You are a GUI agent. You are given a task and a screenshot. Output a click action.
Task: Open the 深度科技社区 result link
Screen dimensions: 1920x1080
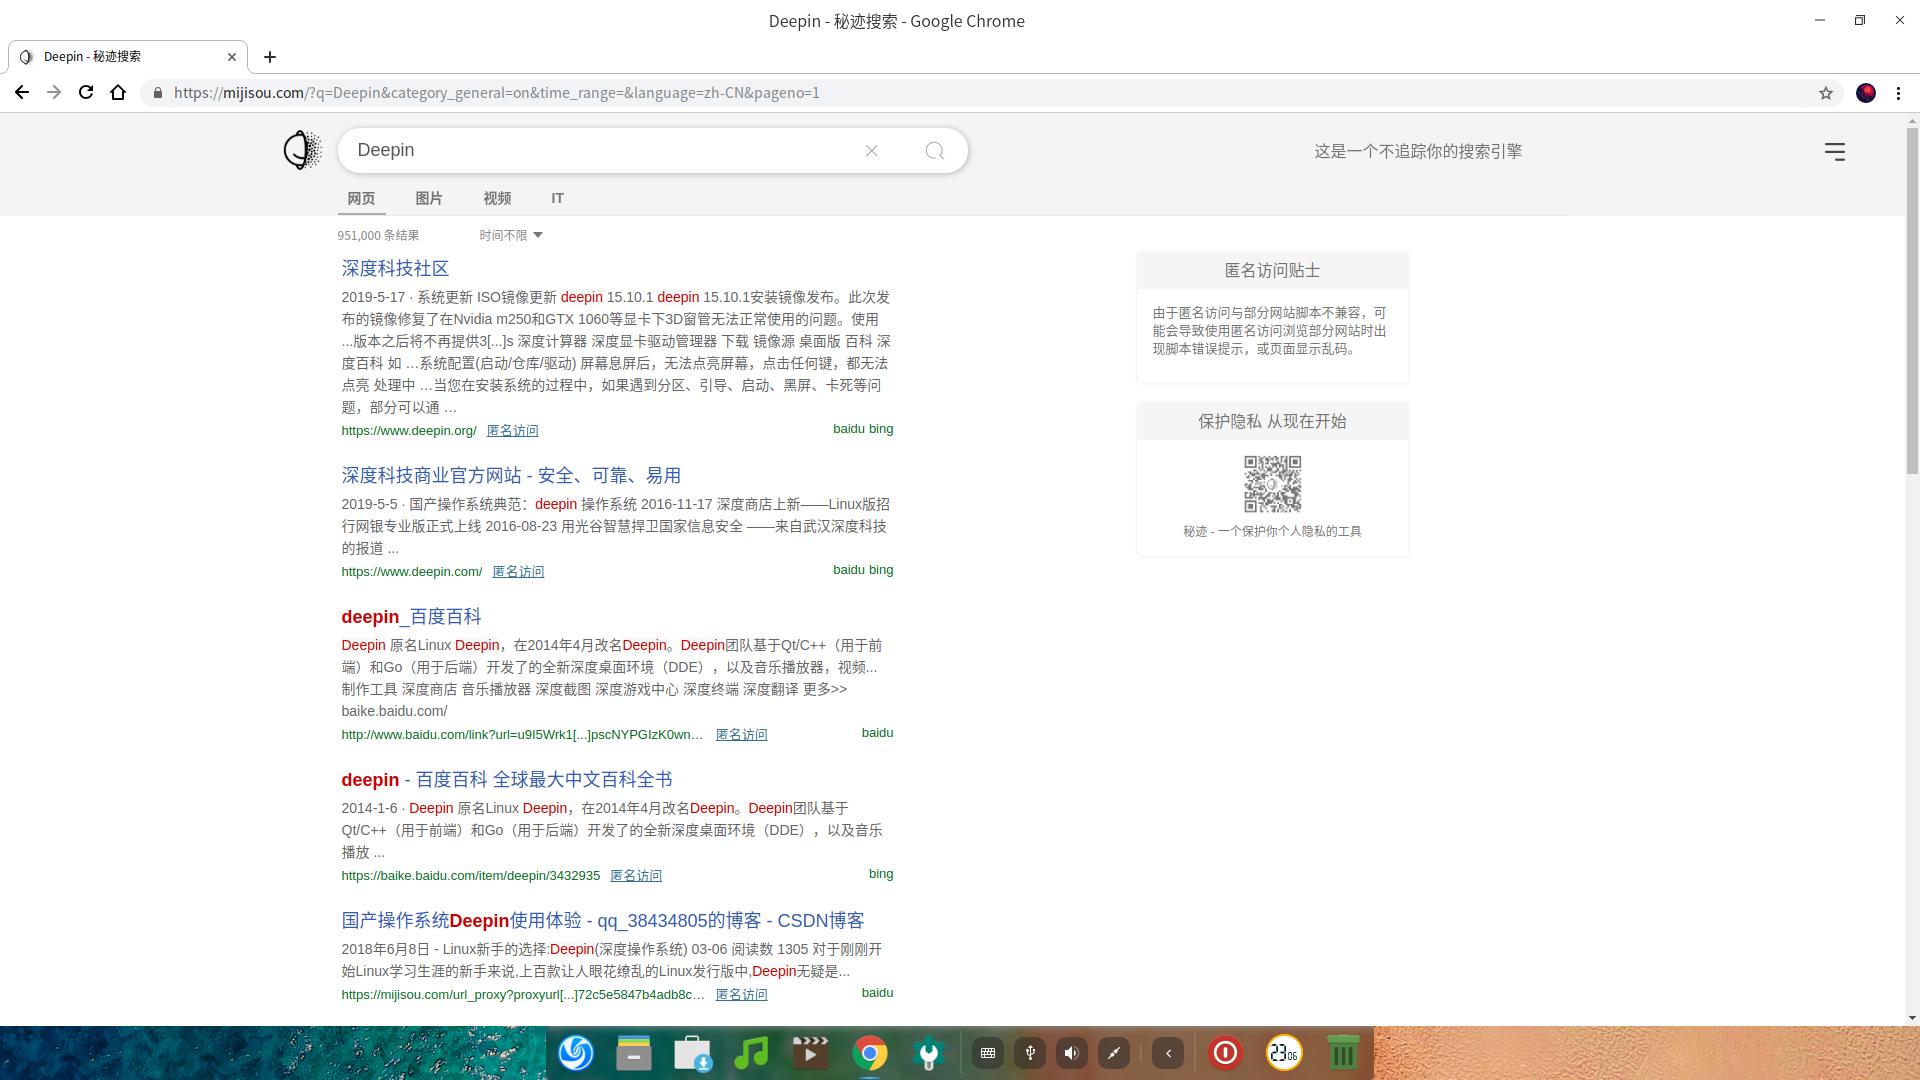pyautogui.click(x=394, y=268)
